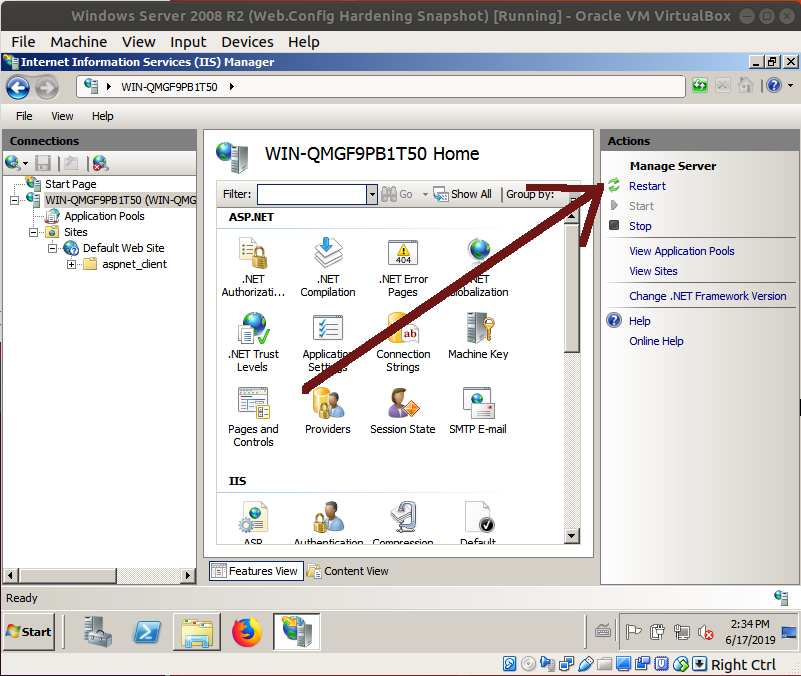Open the Online Help link

(x=656, y=341)
